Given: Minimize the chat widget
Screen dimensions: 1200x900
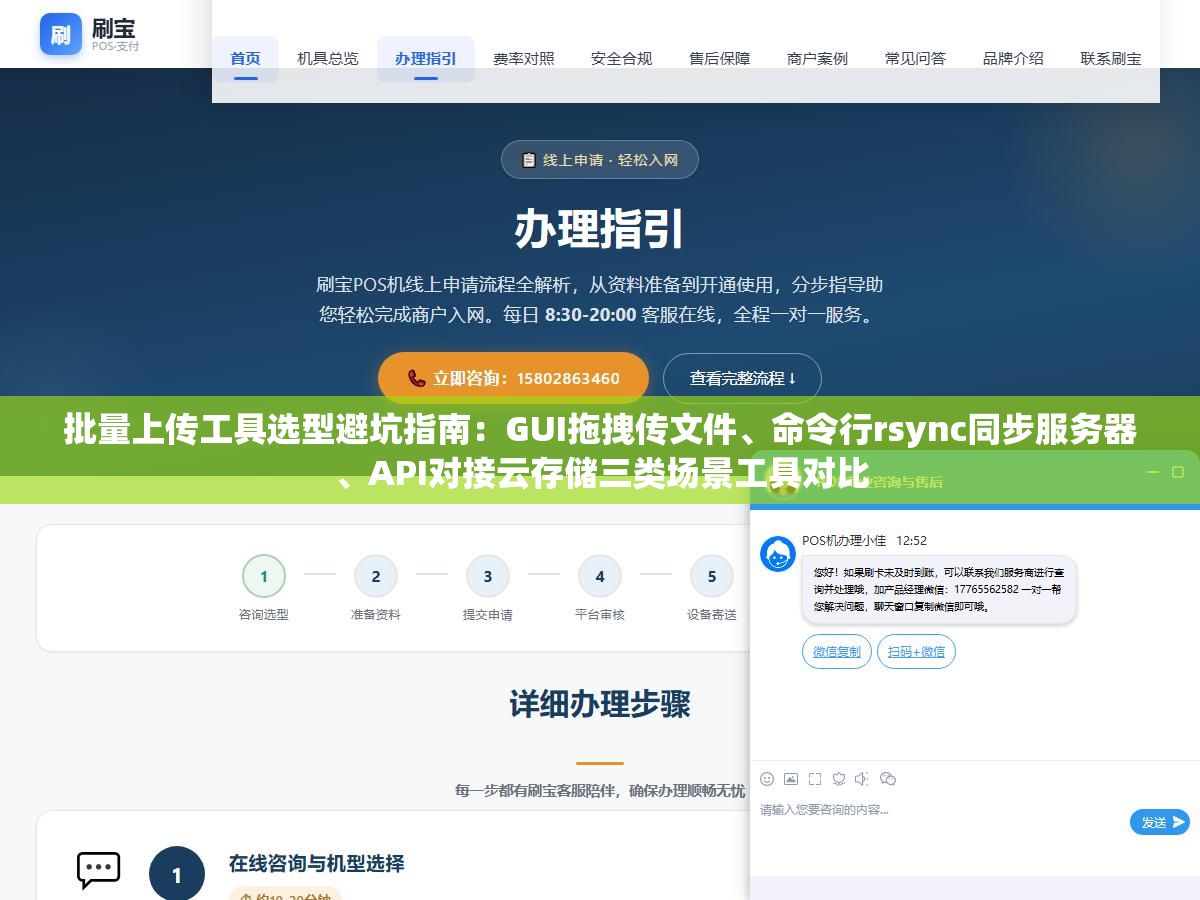Looking at the screenshot, I should click(1152, 472).
